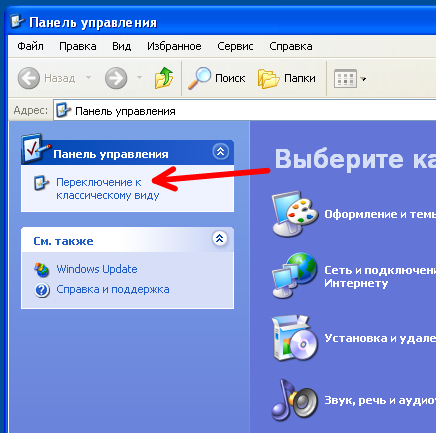Click the Control Panel icon in address bar
The width and height of the screenshot is (436, 433).
click(x=63, y=110)
